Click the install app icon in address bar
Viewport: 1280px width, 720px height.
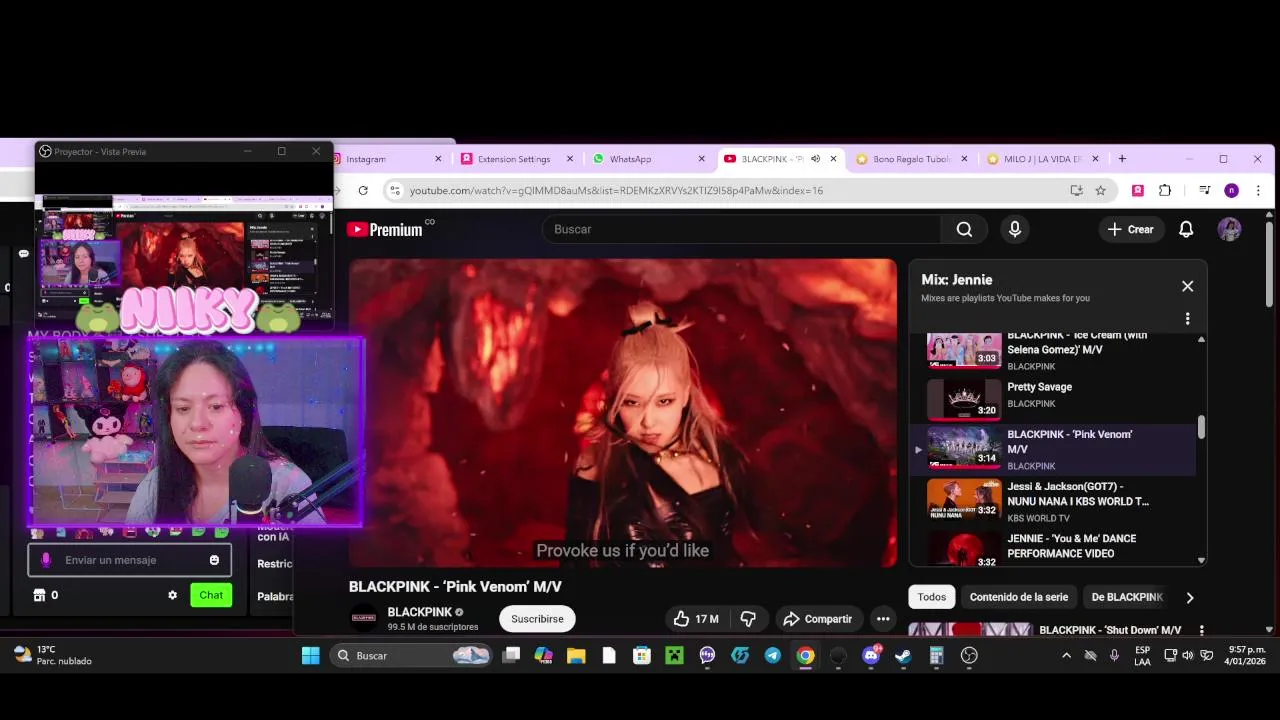(1076, 190)
